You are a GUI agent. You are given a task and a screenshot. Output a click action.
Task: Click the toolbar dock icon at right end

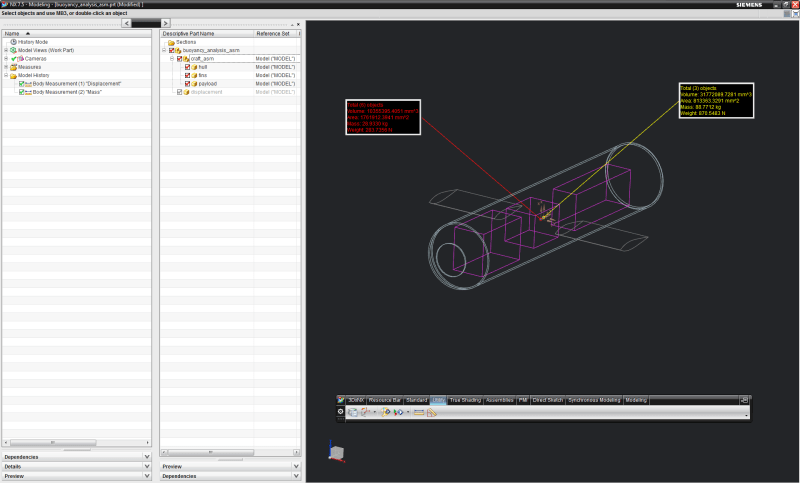[x=744, y=400]
